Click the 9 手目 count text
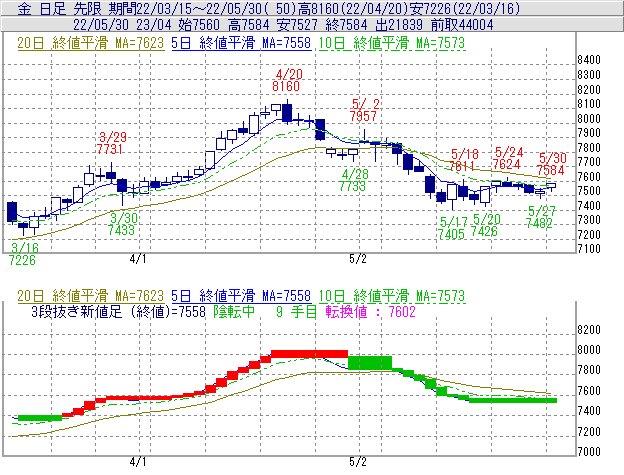Viewport: 624px width, 475px height. pos(296,311)
